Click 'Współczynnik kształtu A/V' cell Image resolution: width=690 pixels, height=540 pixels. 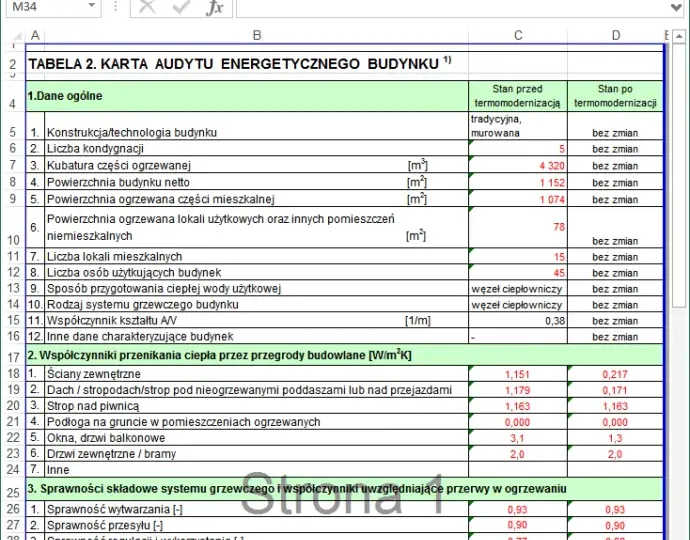click(257, 320)
